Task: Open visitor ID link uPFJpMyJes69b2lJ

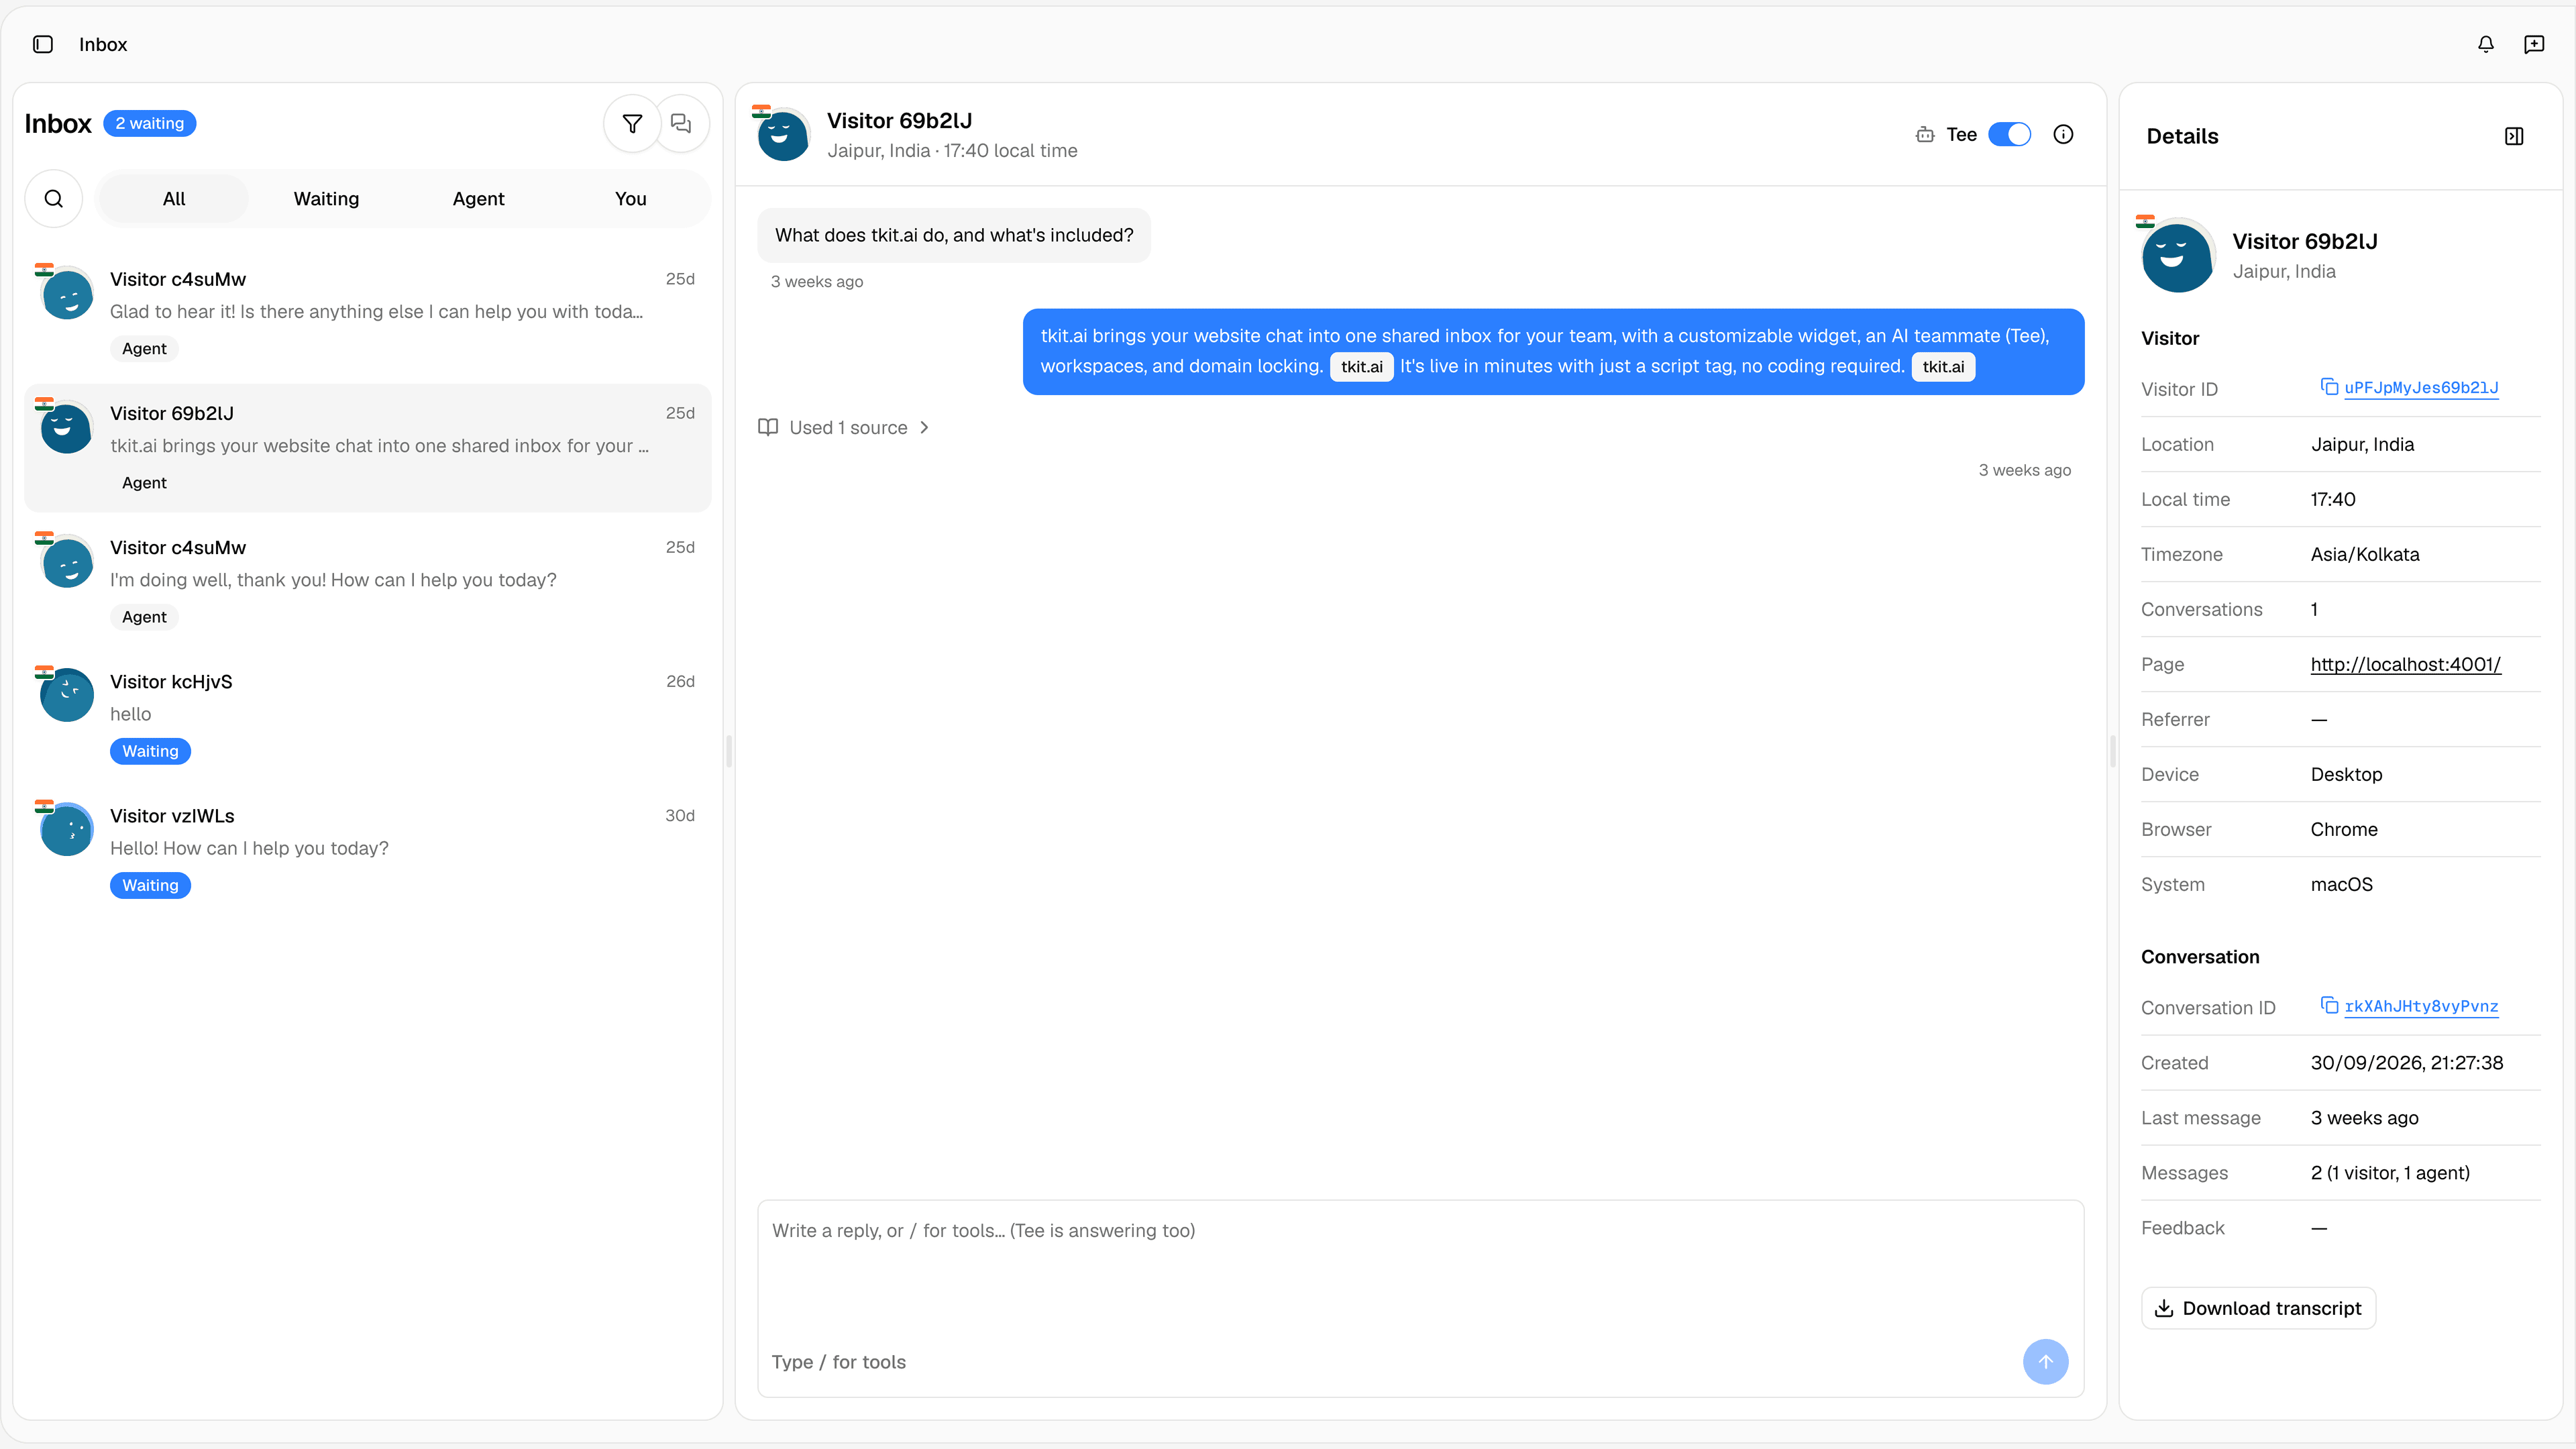Action: point(2421,388)
